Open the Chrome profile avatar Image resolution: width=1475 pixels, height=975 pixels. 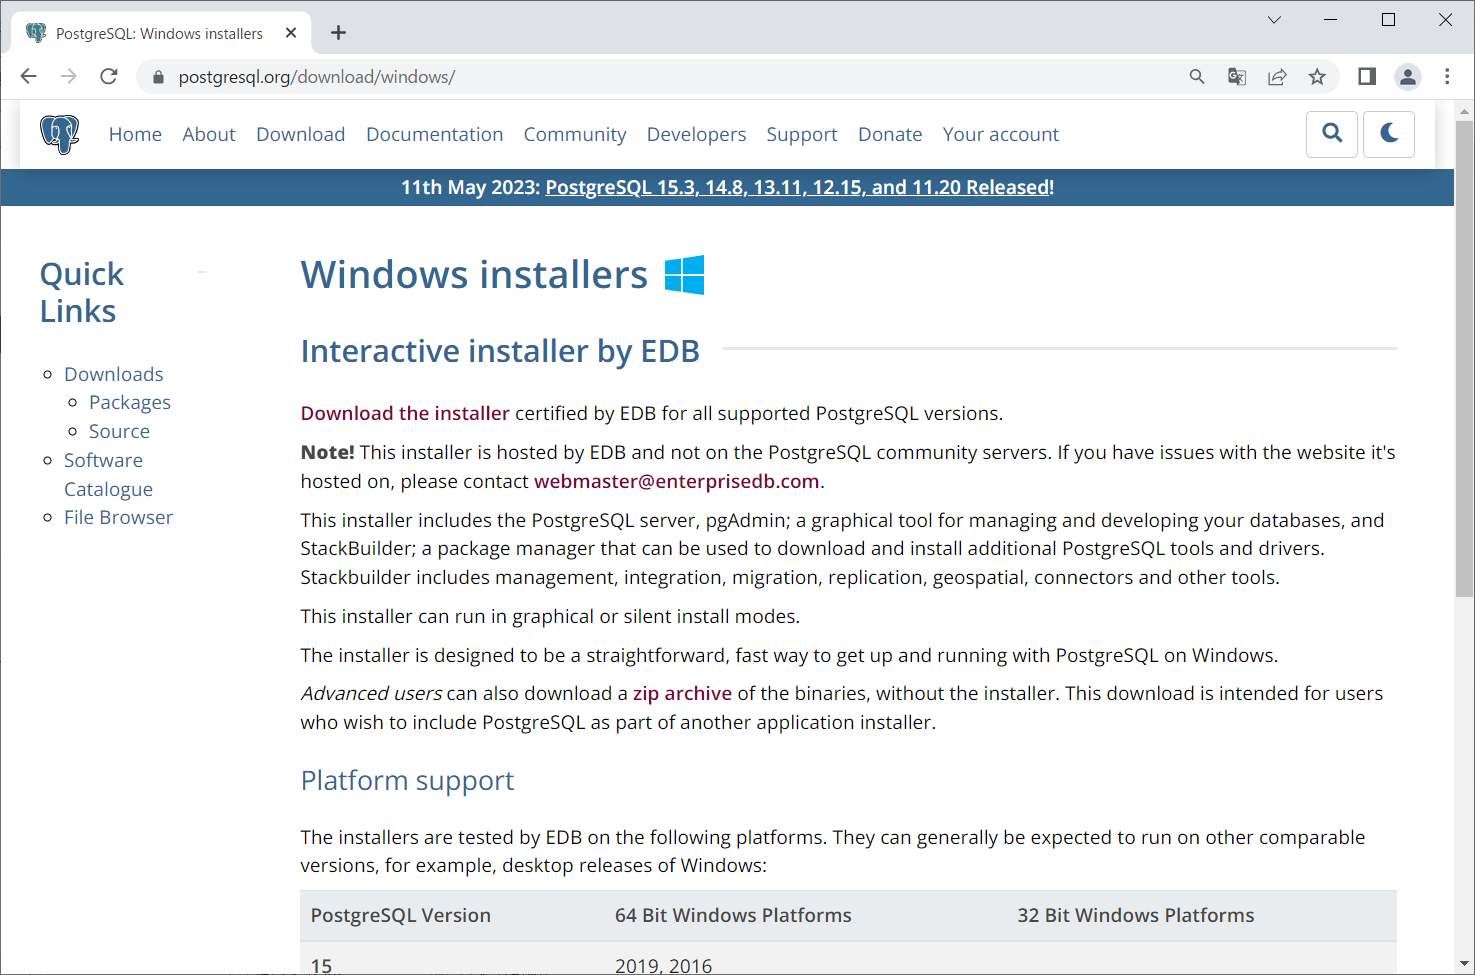coord(1408,77)
